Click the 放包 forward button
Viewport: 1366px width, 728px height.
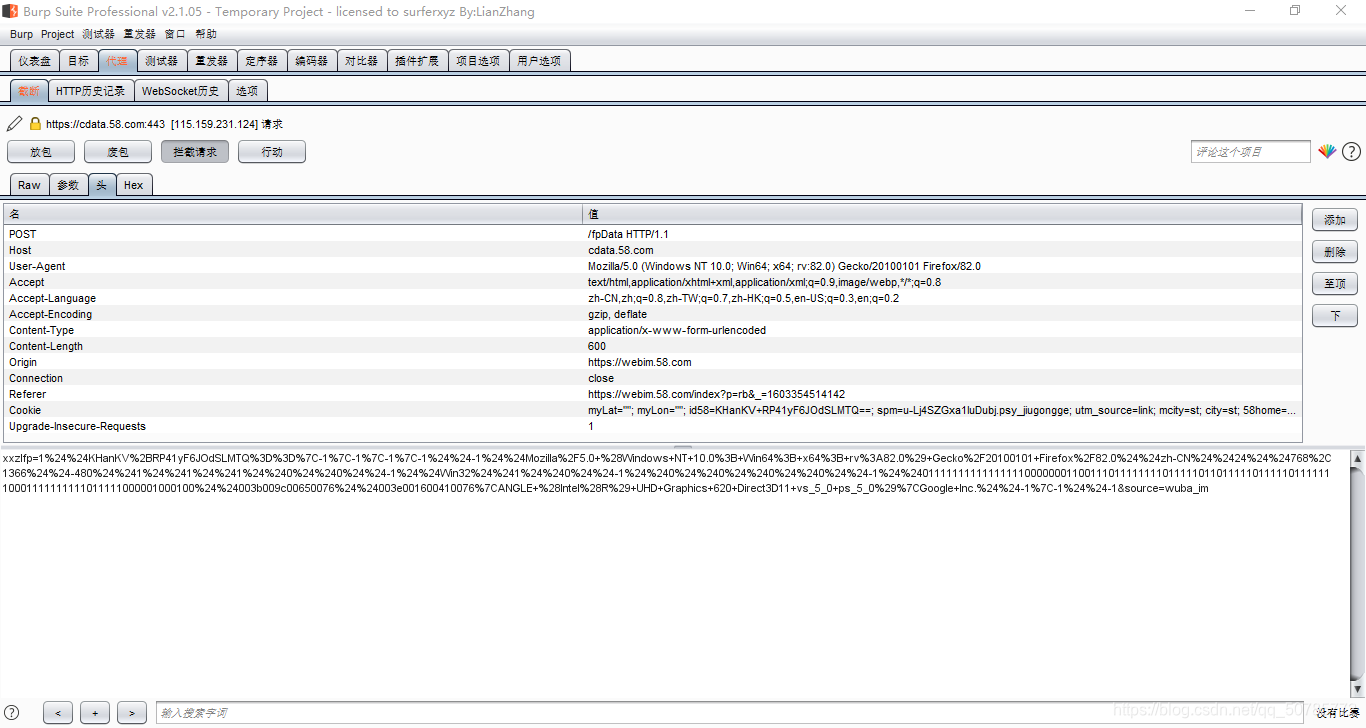41,152
